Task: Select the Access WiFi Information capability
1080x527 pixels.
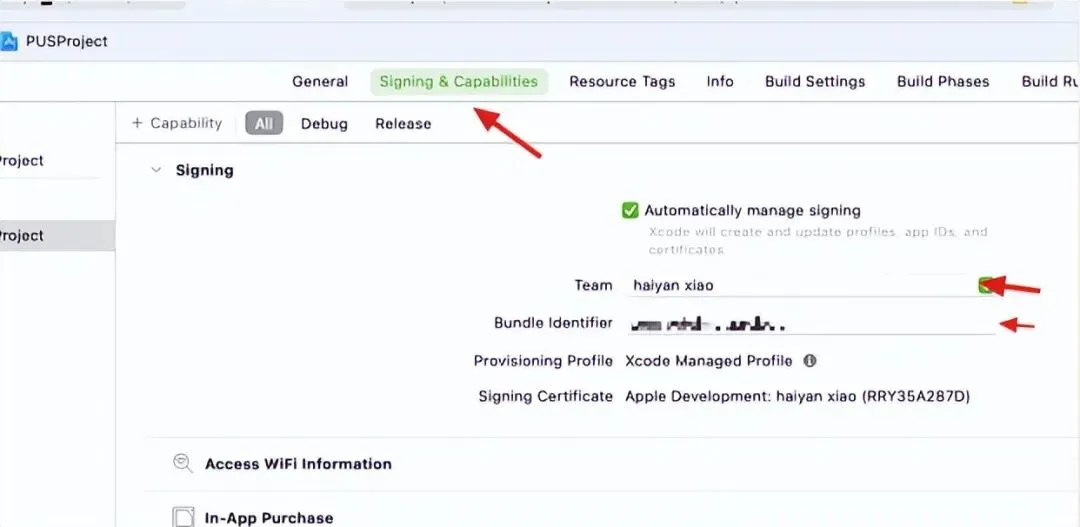Action: (298, 464)
